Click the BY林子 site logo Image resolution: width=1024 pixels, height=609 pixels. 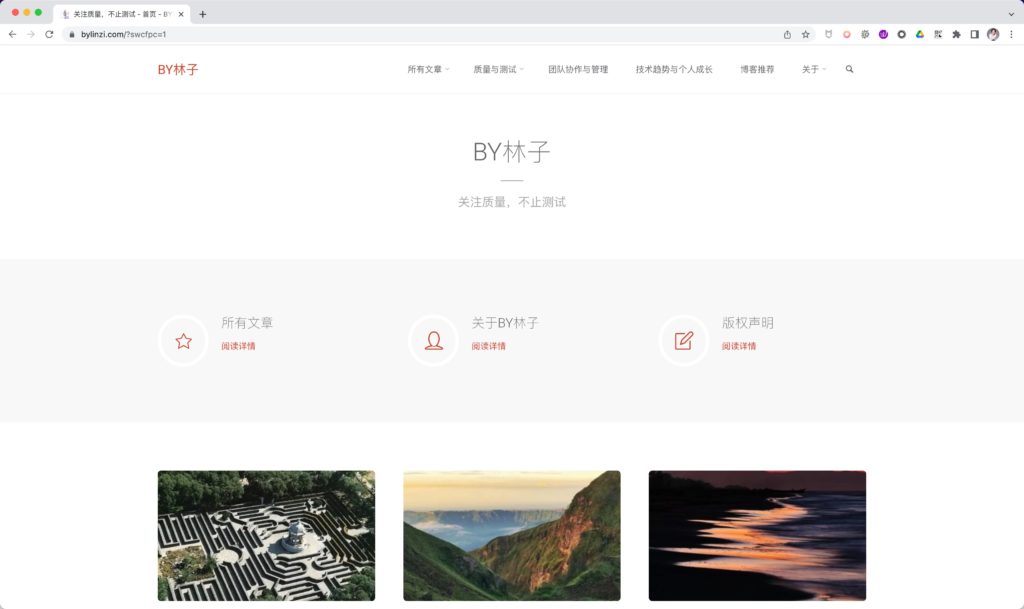pos(178,69)
